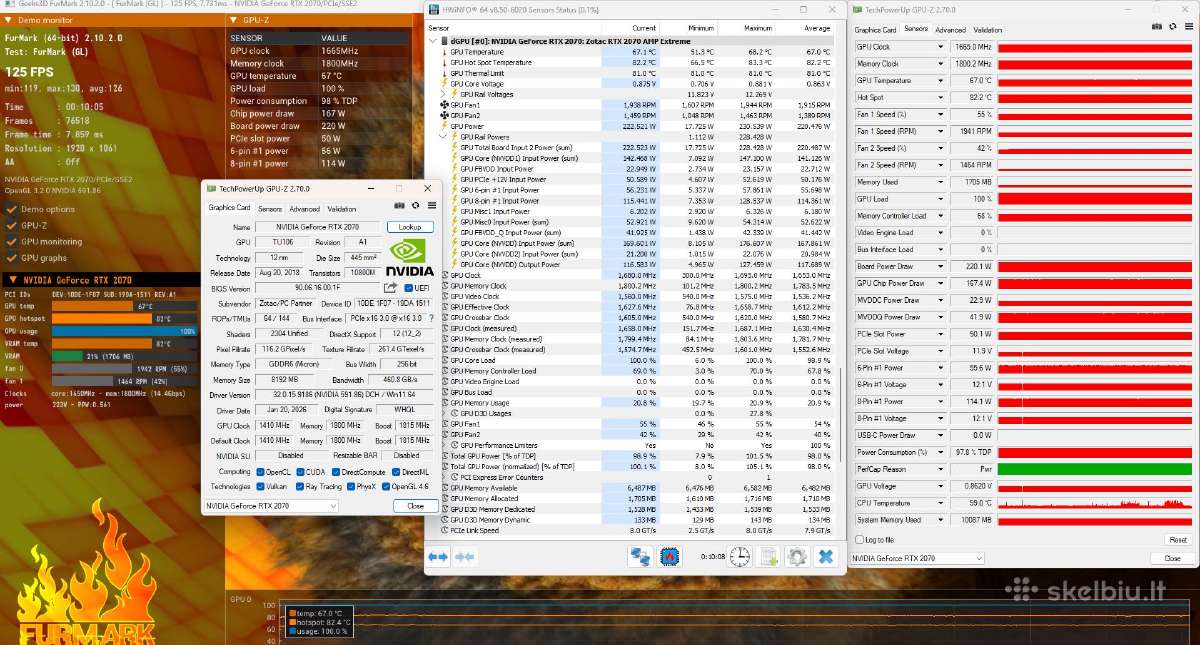This screenshot has width=1200, height=645.
Task: Click Close button in GPU-Z Sensors window
Action: pos(1172,558)
